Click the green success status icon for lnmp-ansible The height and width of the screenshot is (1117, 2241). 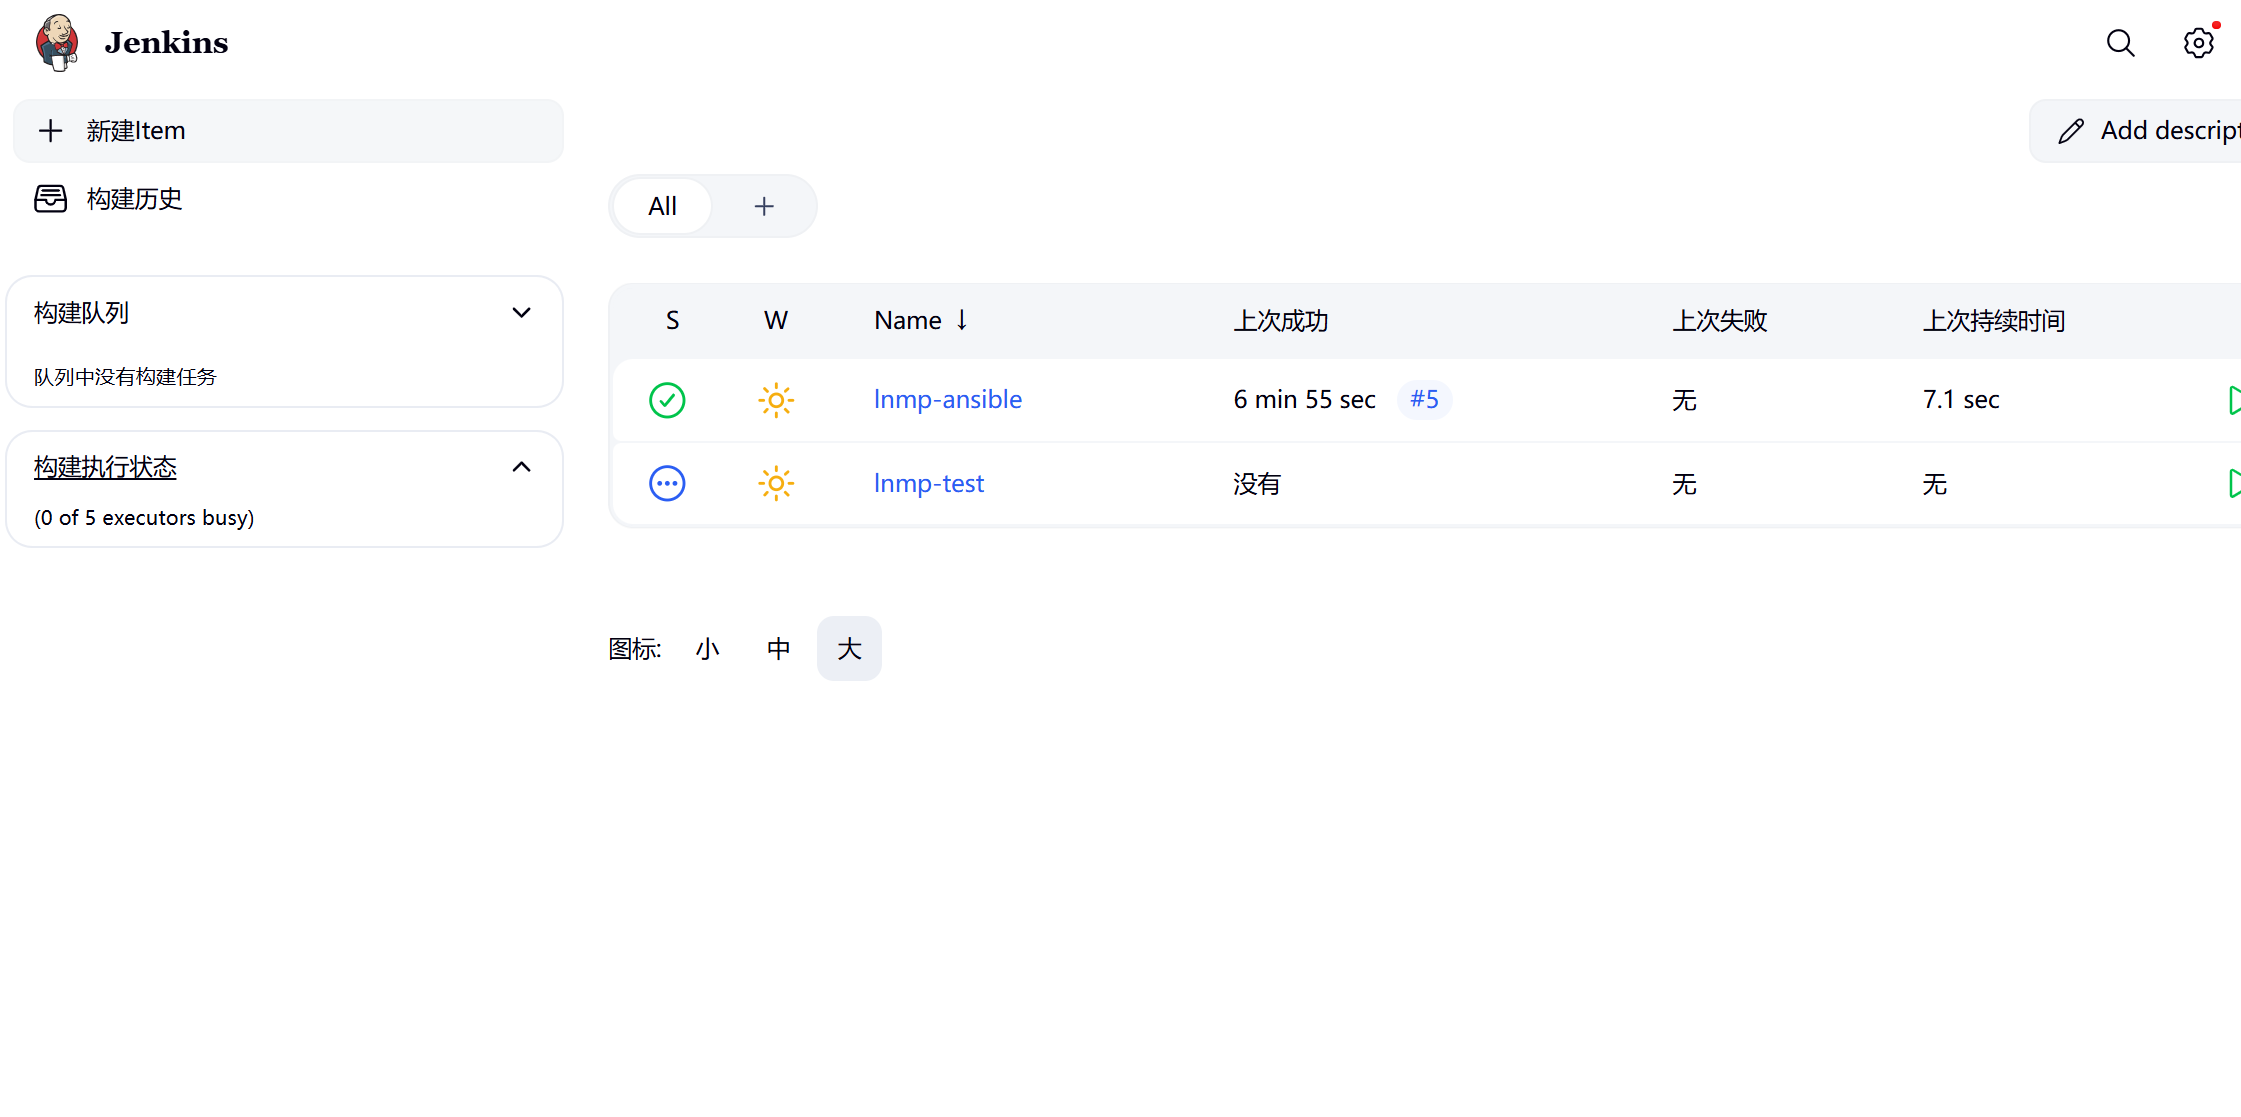click(667, 400)
